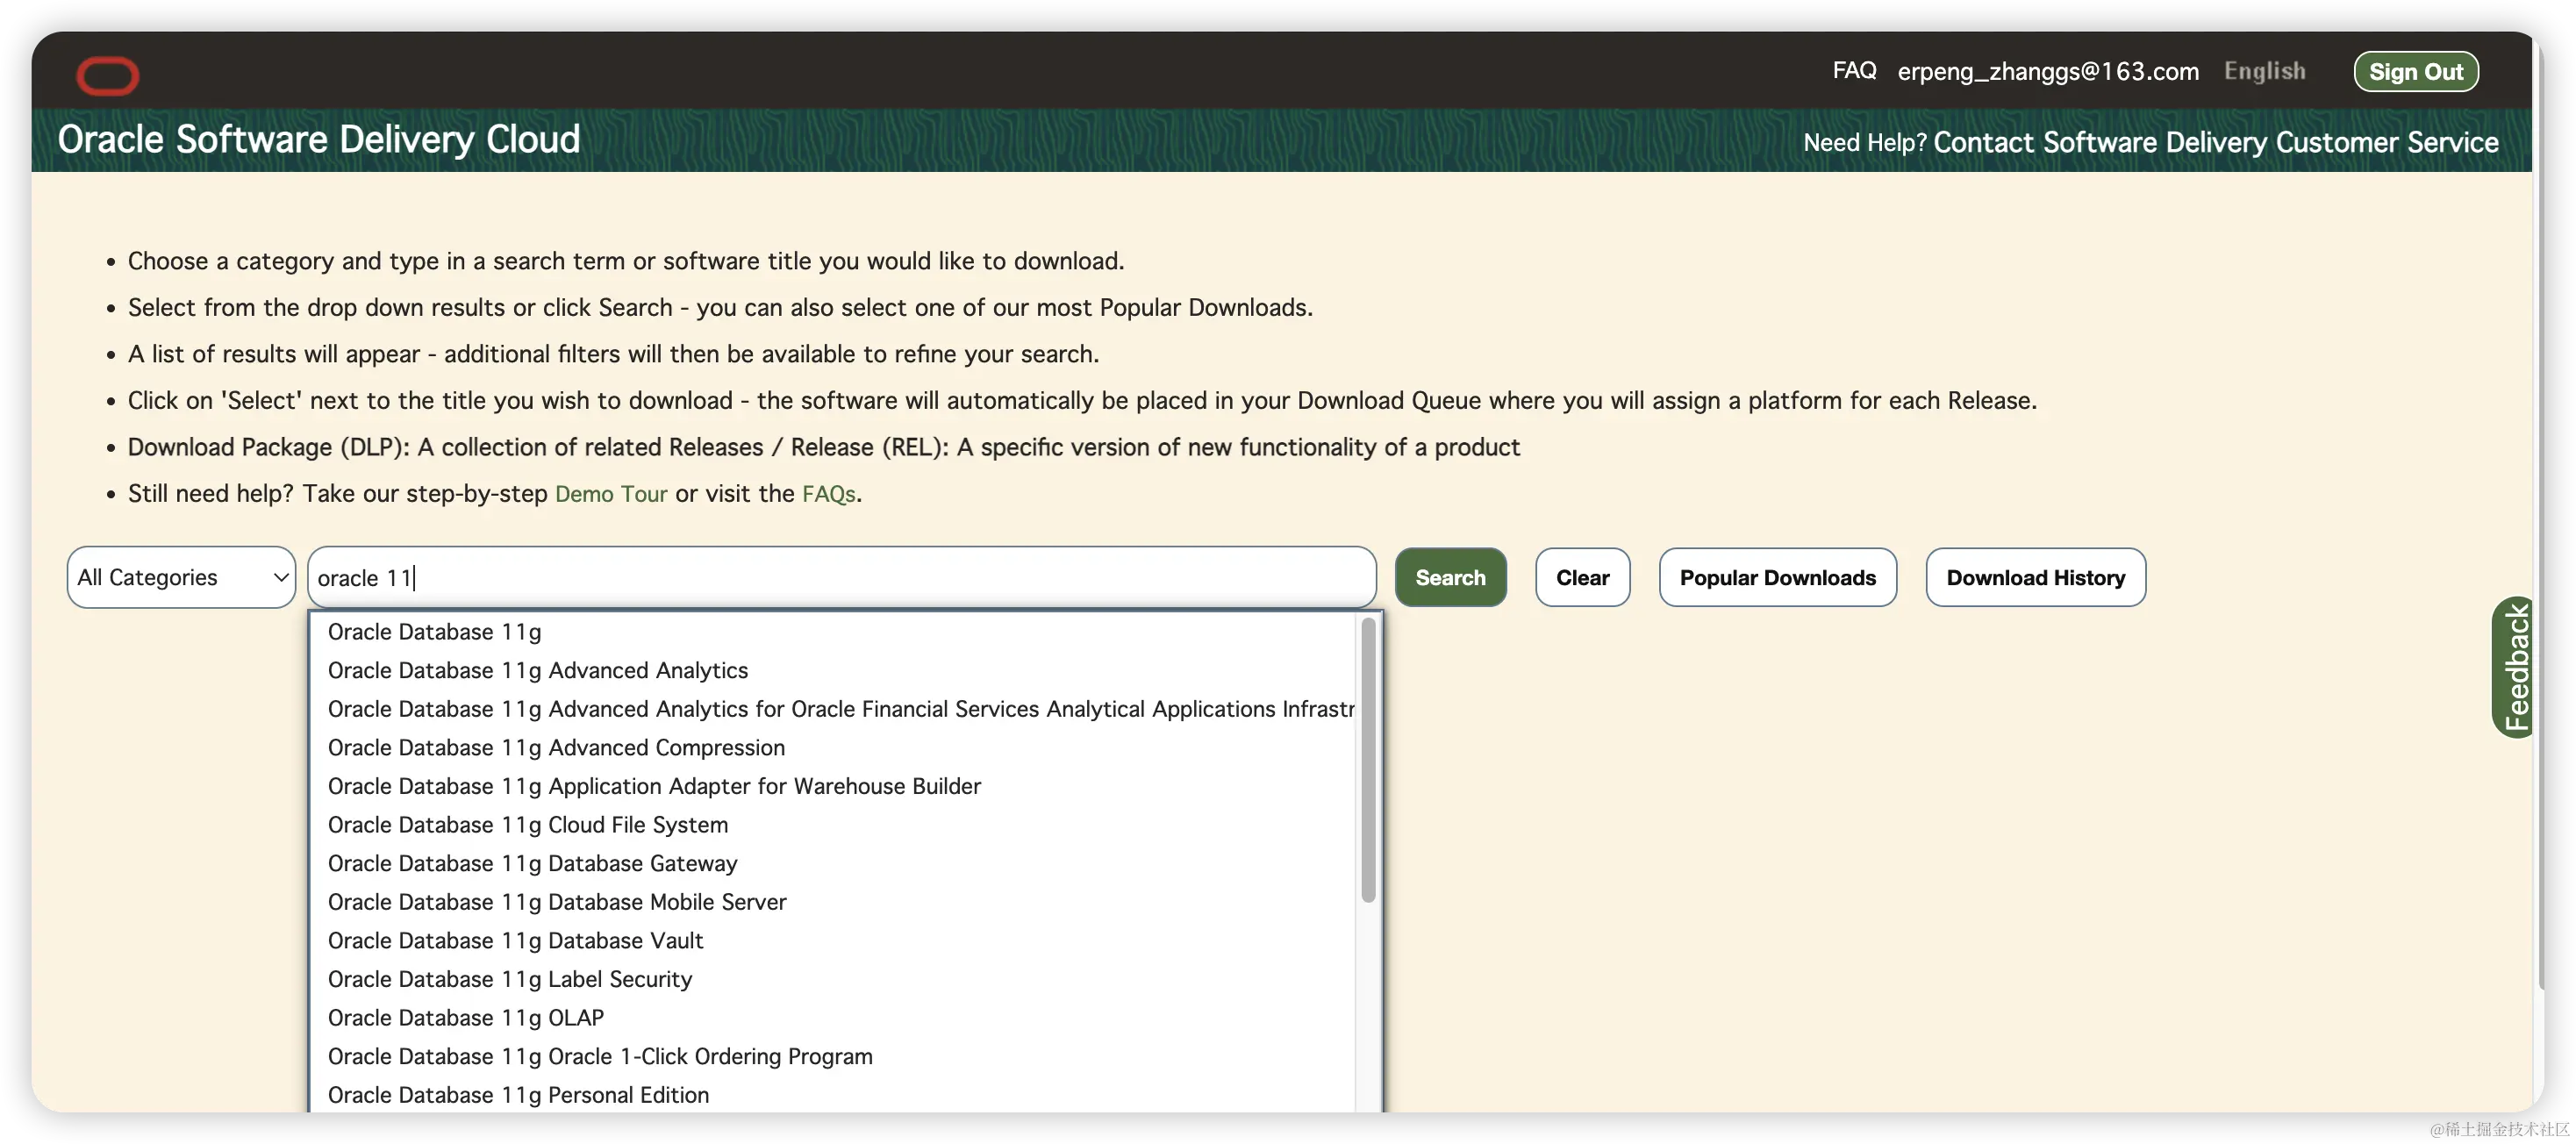This screenshot has height=1144, width=2576.
Task: Click the green Search button
Action: coord(1450,577)
